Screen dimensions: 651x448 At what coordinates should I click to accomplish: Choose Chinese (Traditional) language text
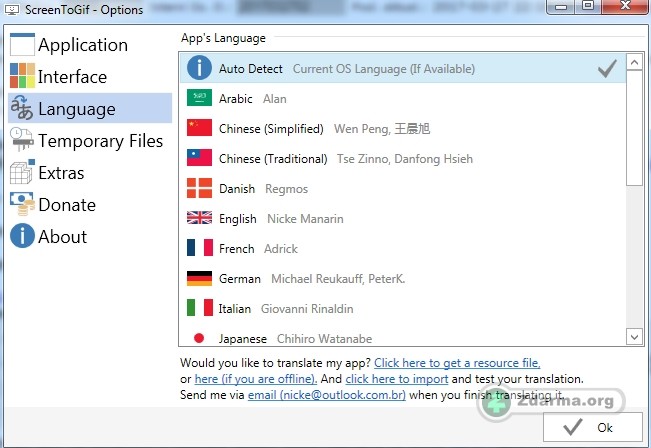coord(273,159)
